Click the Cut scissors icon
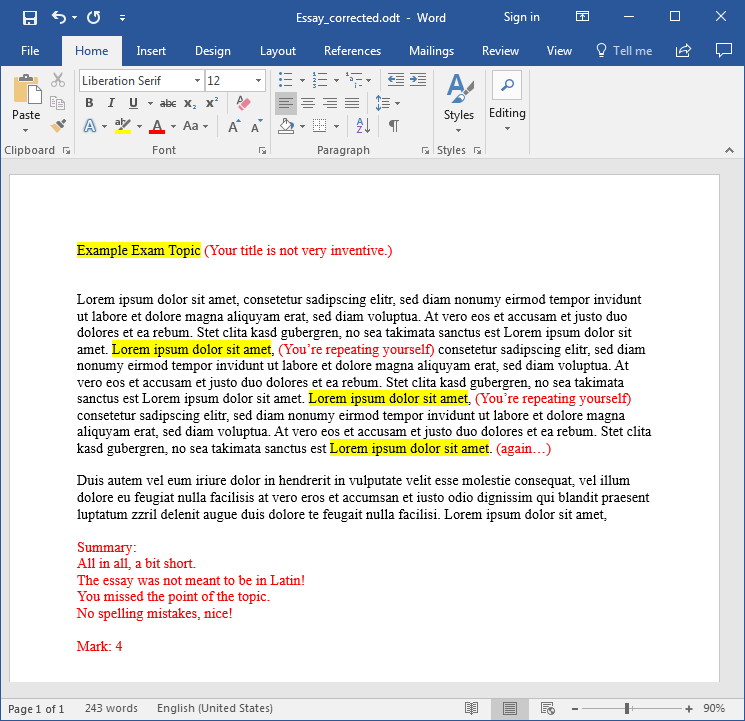This screenshot has width=745, height=721. 57,80
